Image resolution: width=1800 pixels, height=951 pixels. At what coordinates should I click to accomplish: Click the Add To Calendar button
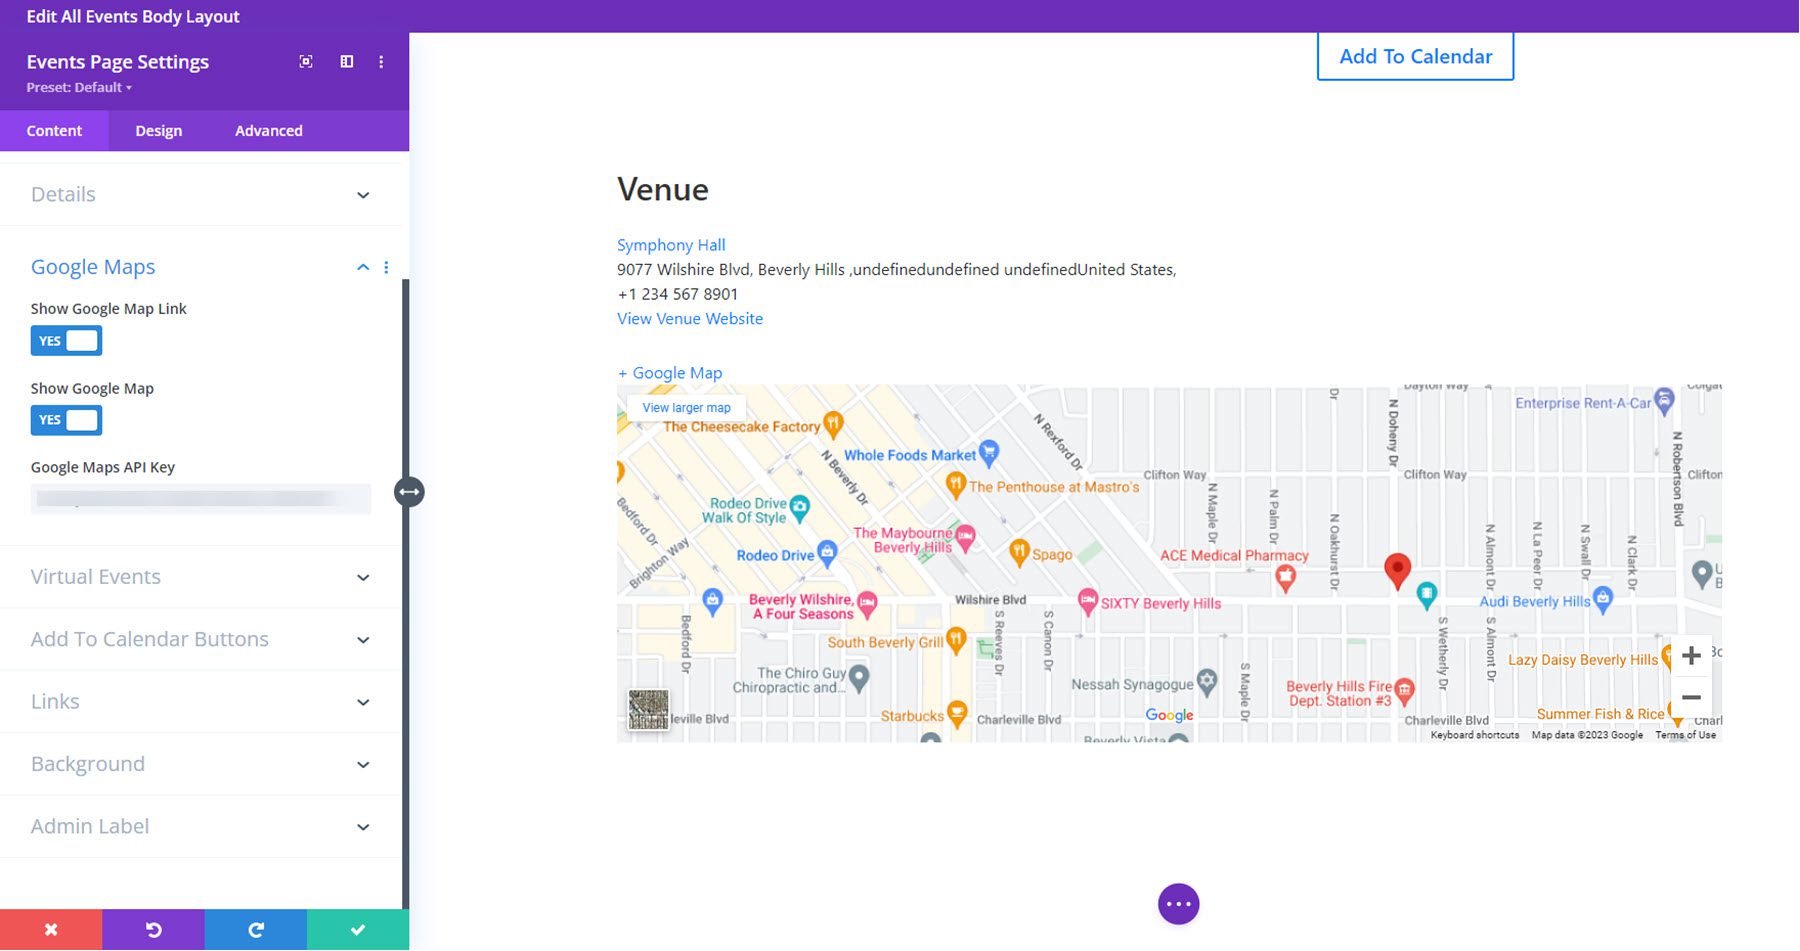[1415, 56]
